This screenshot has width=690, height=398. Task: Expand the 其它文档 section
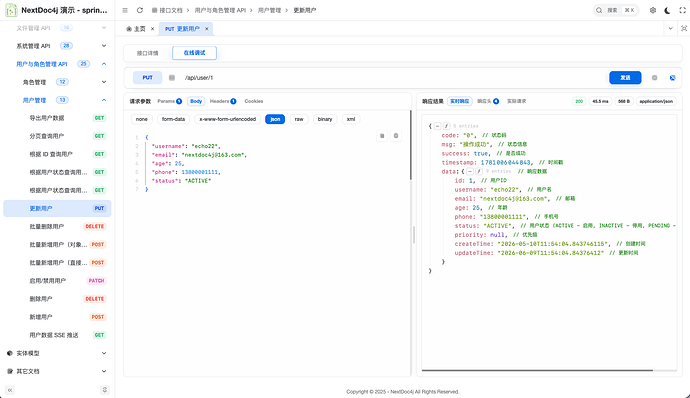tap(57, 371)
